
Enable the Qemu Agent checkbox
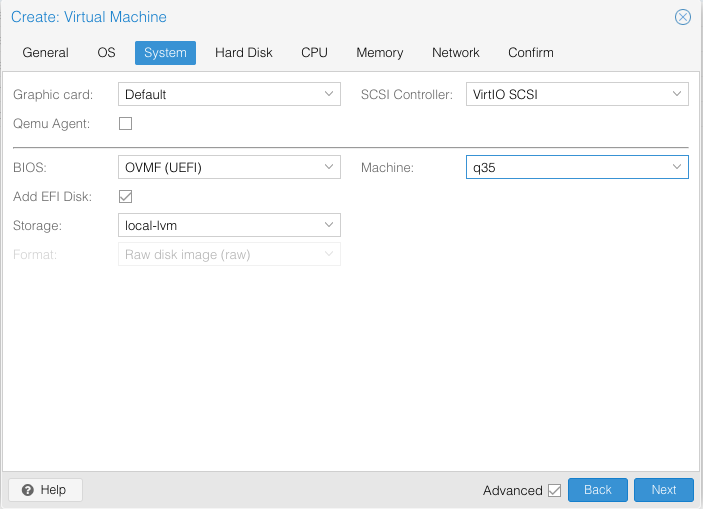[126, 123]
